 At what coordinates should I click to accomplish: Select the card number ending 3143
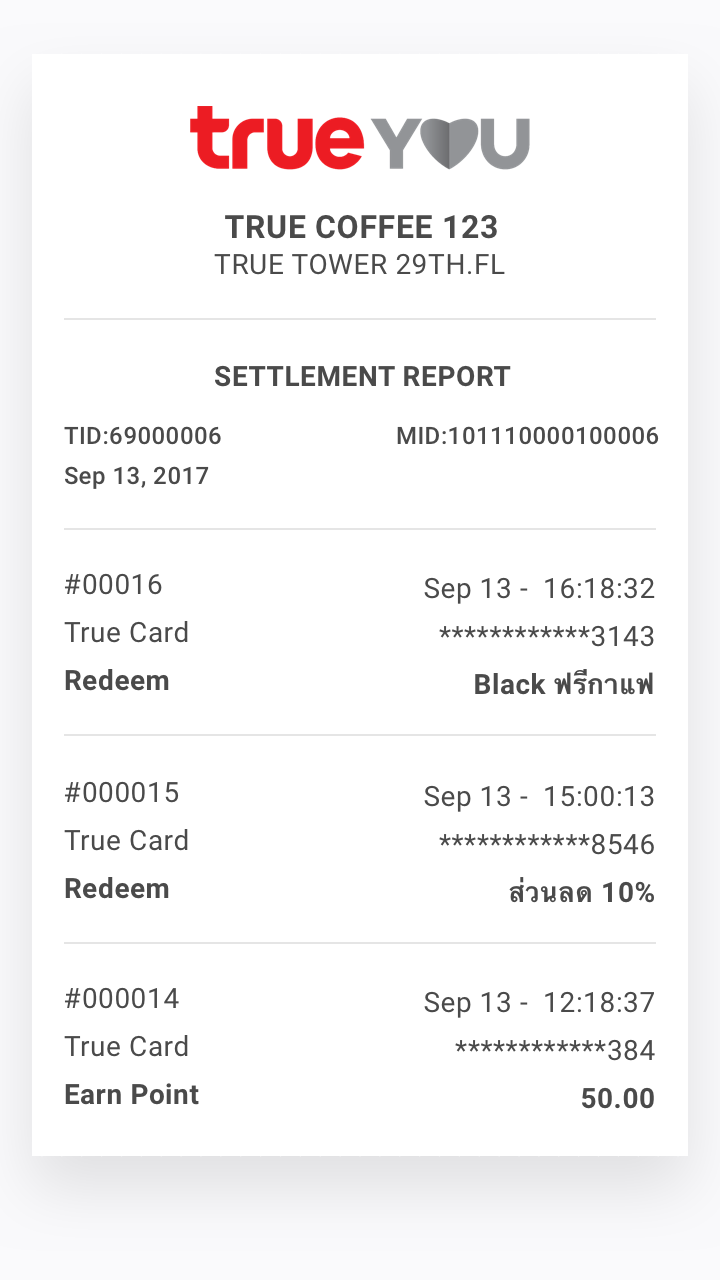pyautogui.click(x=547, y=637)
